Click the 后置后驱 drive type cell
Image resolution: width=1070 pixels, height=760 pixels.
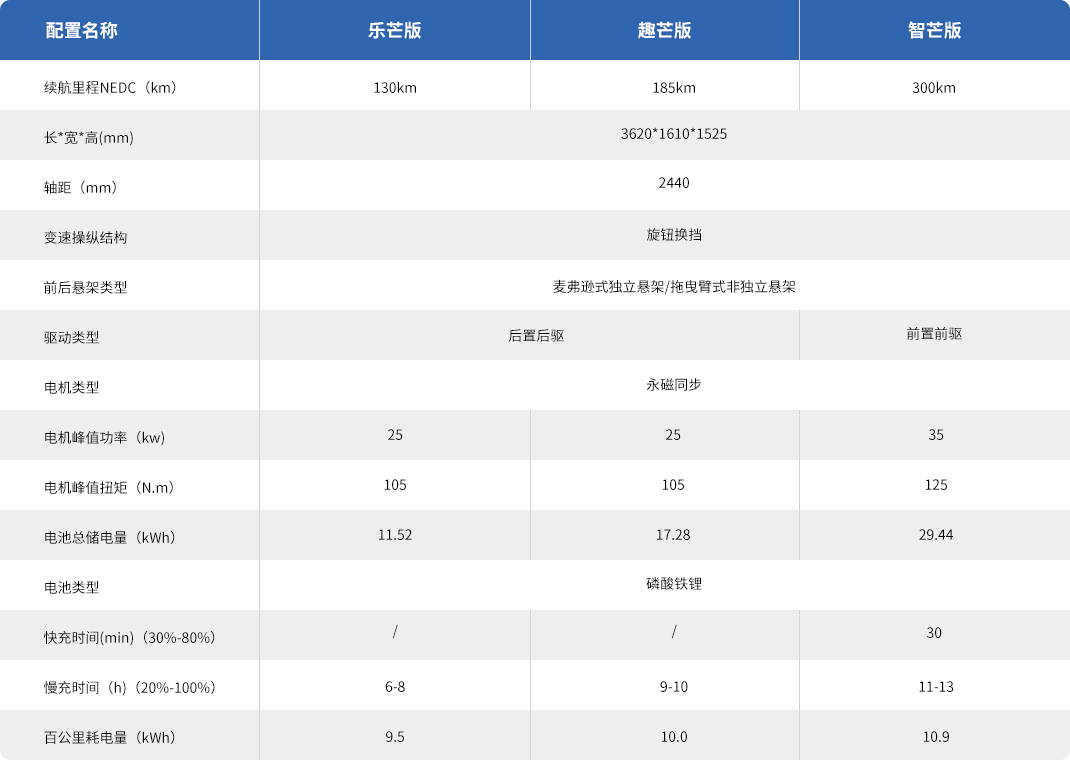pyautogui.click(x=536, y=336)
